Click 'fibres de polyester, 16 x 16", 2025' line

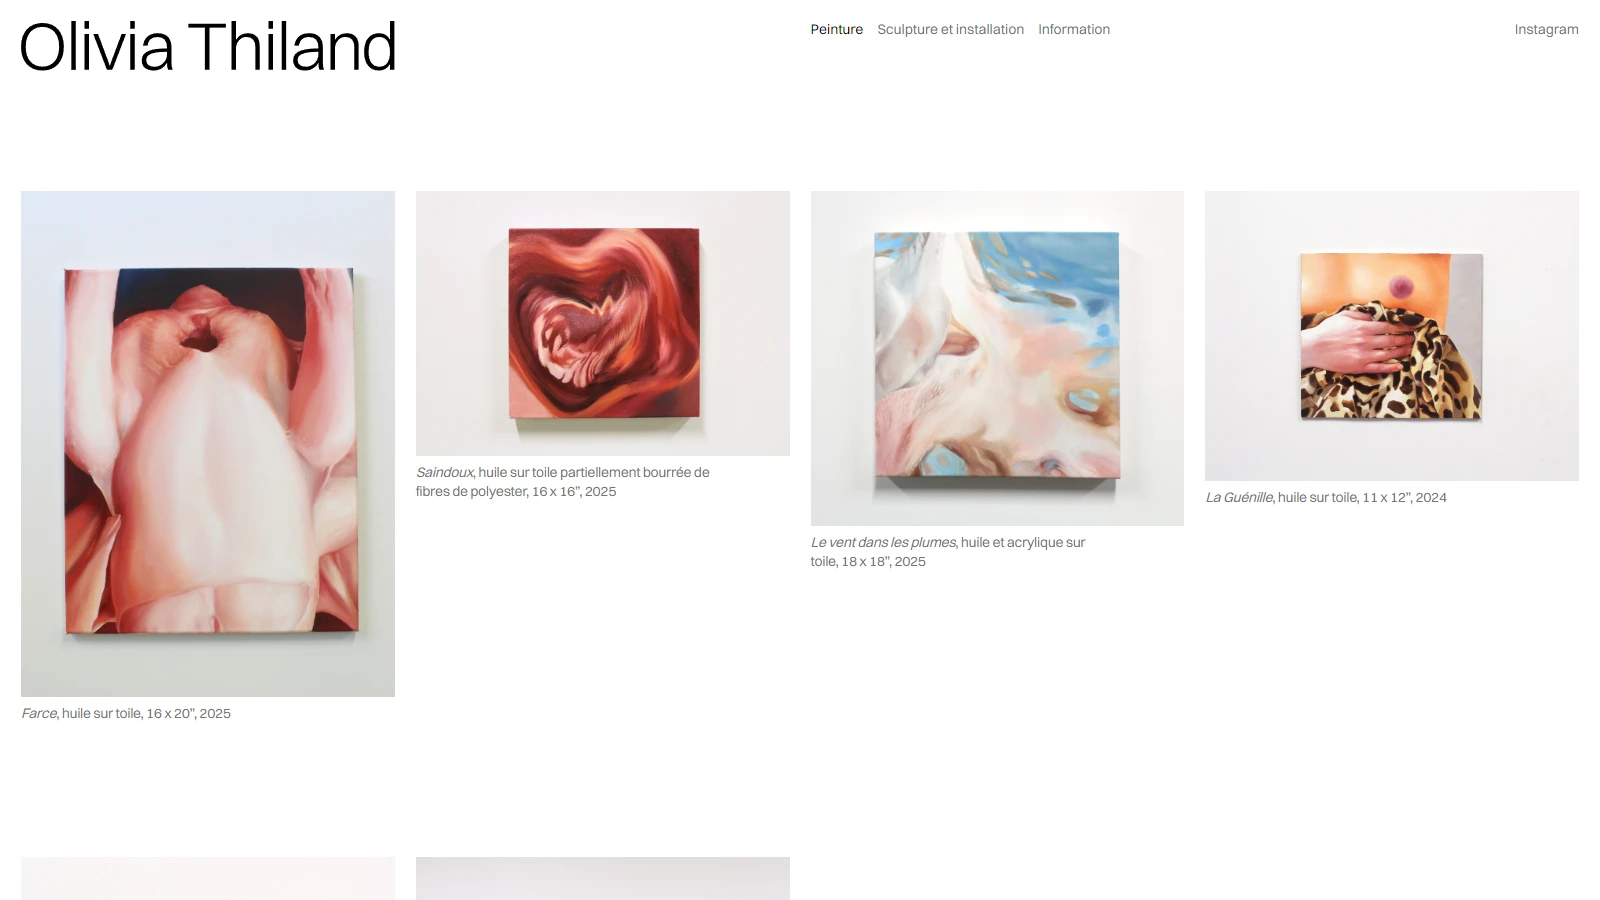point(516,491)
